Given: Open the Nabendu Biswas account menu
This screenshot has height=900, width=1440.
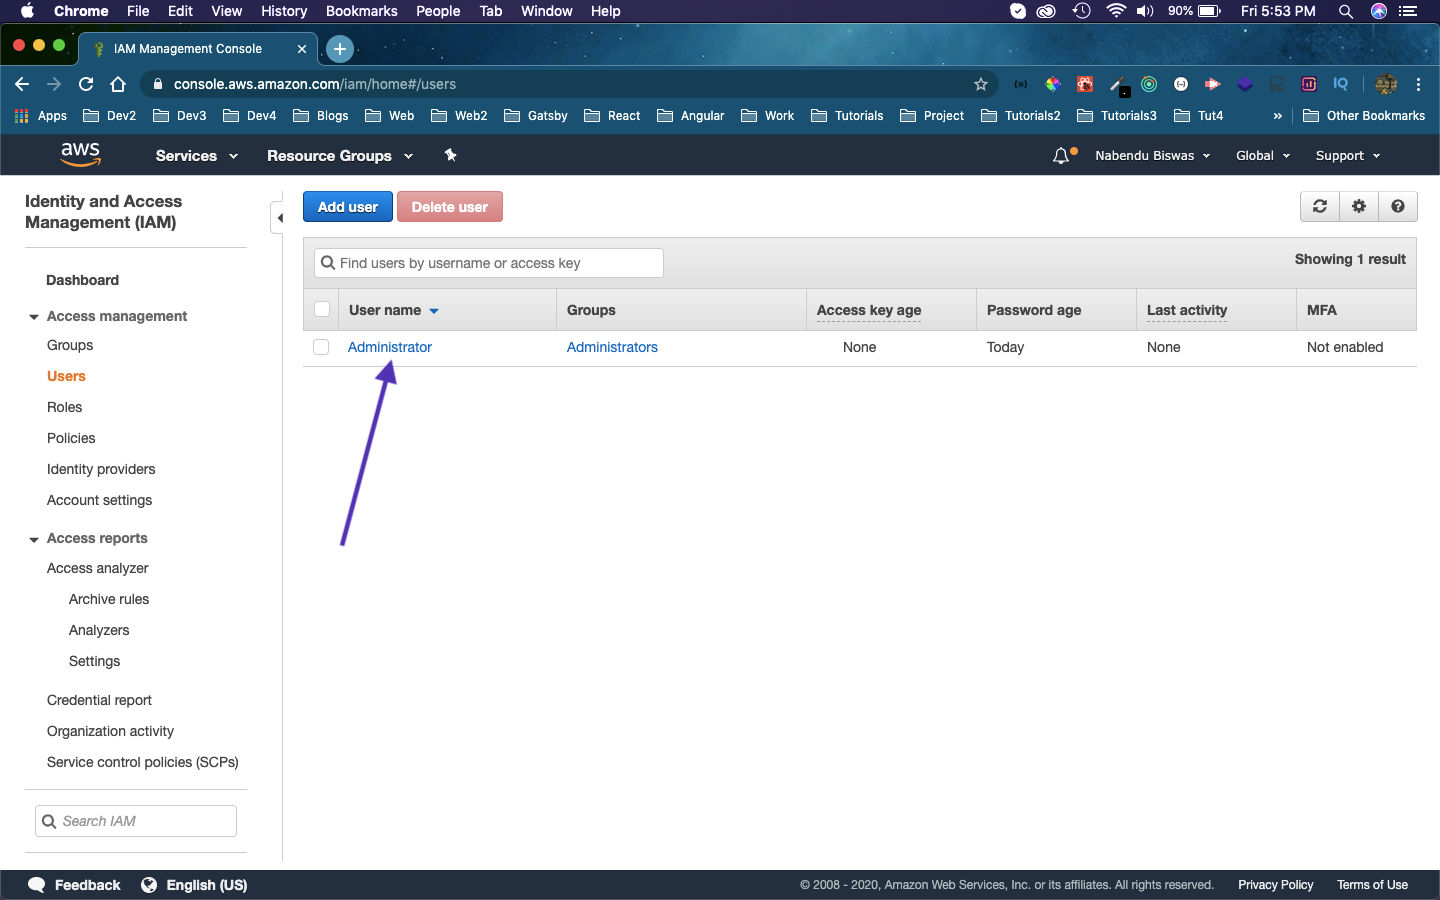Looking at the screenshot, I should click(x=1153, y=156).
